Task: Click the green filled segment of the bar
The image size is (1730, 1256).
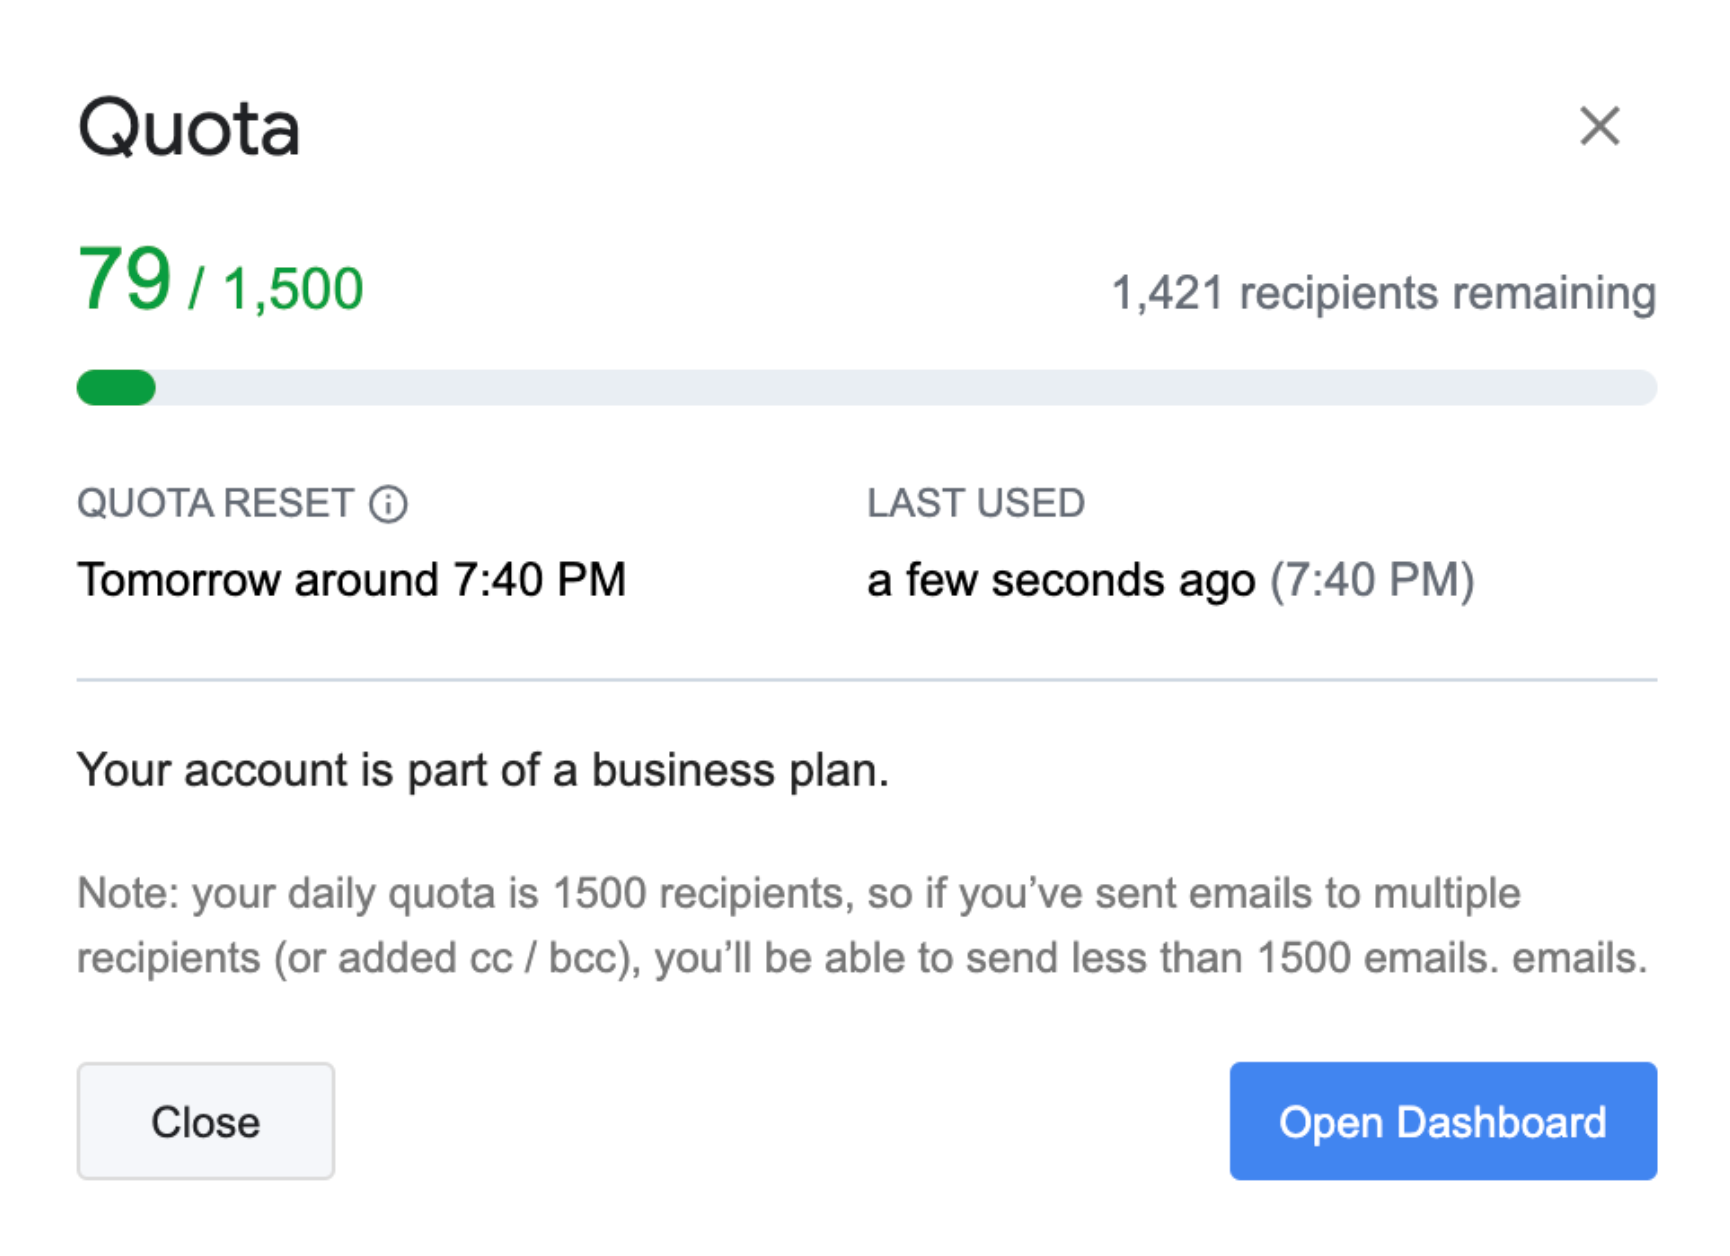Action: coord(115,388)
